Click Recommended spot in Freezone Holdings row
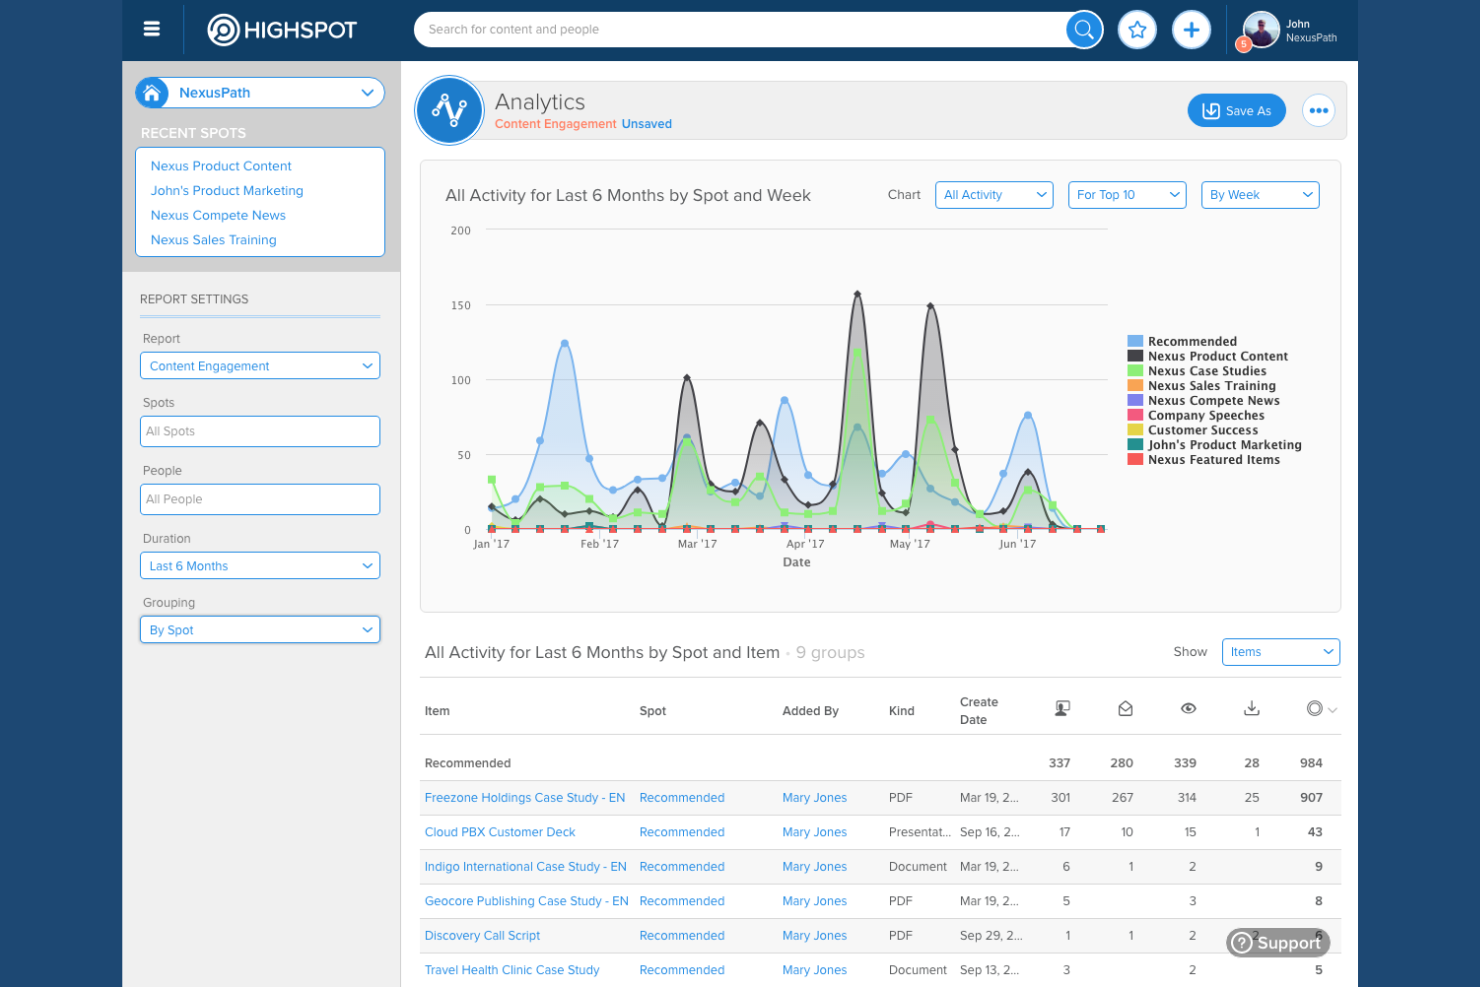1480x987 pixels. 682,798
